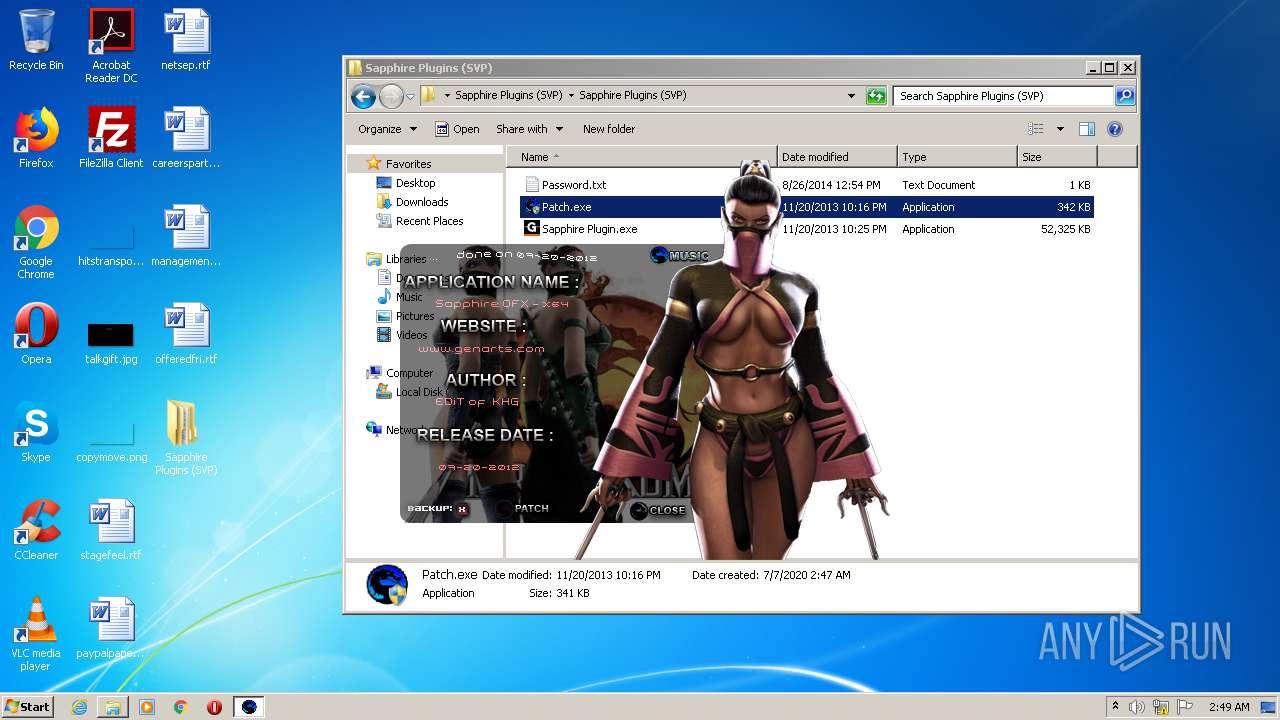1280x720 pixels.
Task: Click the Explorer Forward button
Action: click(391, 96)
